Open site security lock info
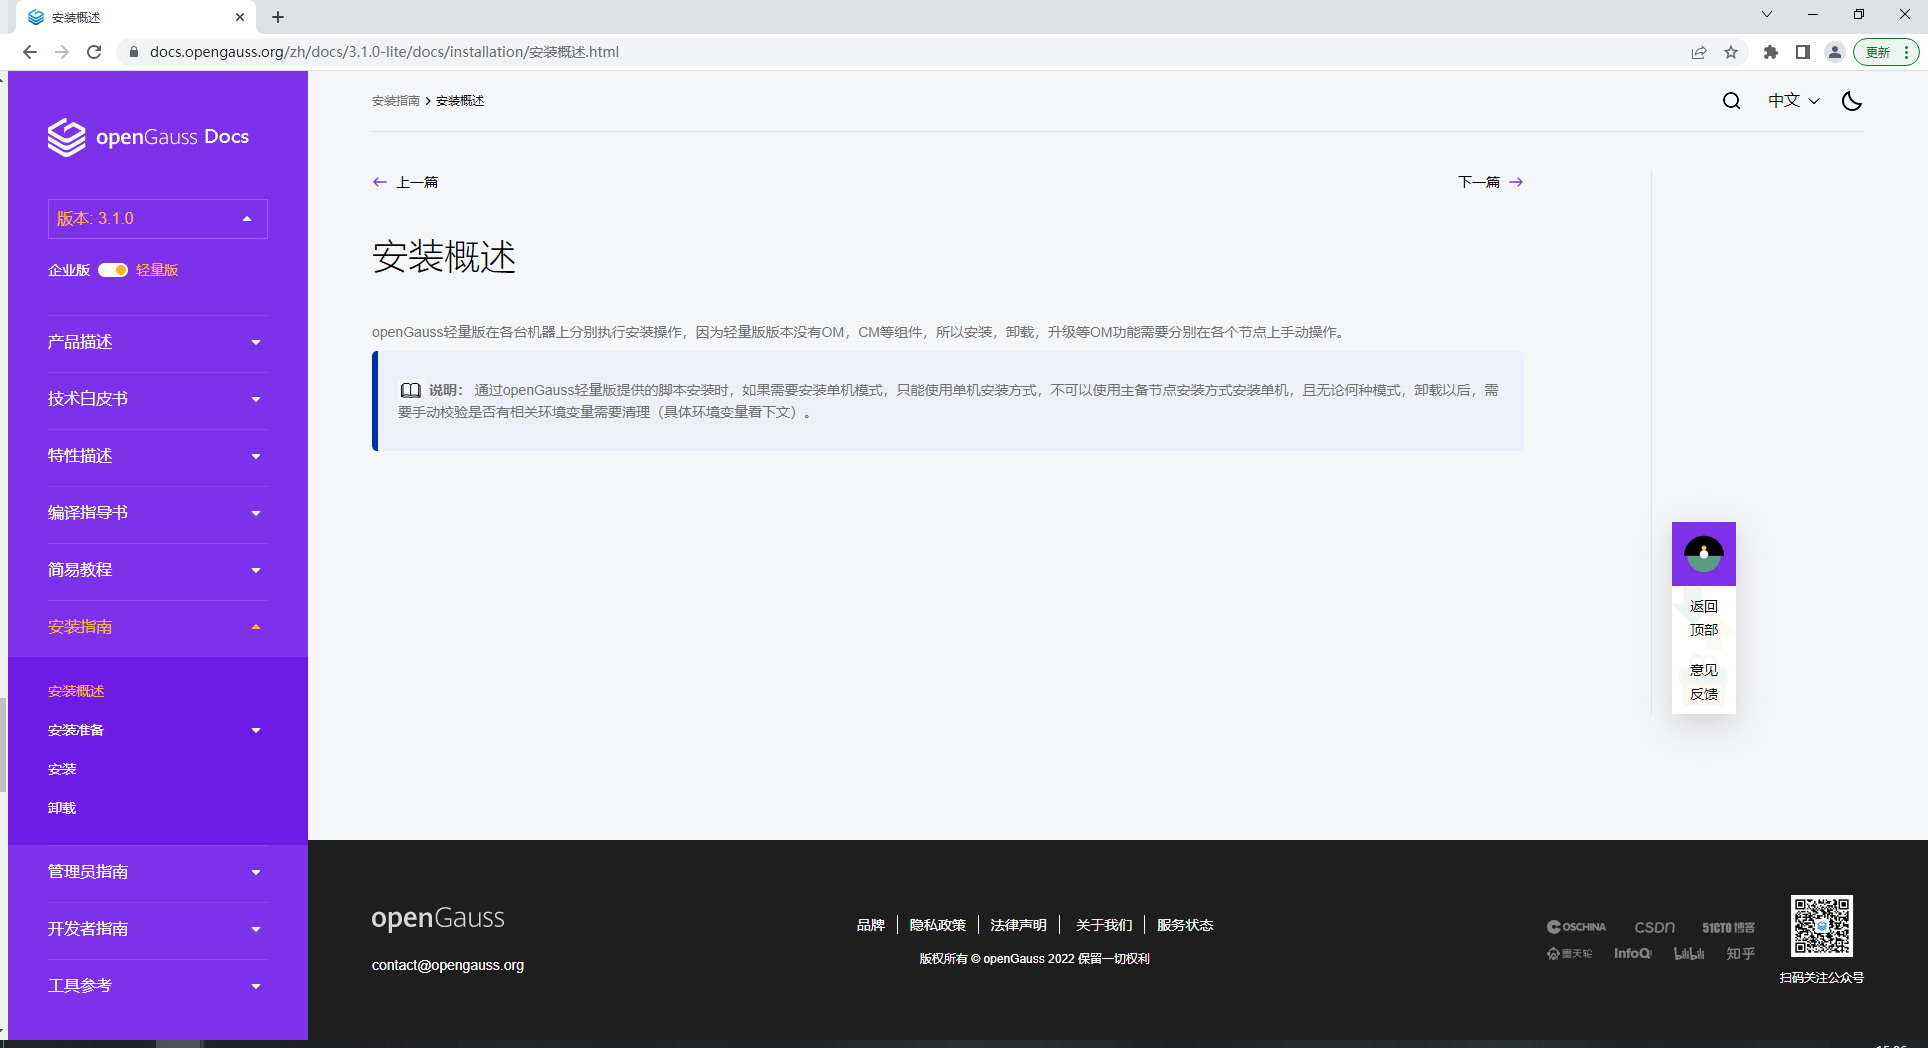Viewport: 1928px width, 1048px height. click(134, 52)
